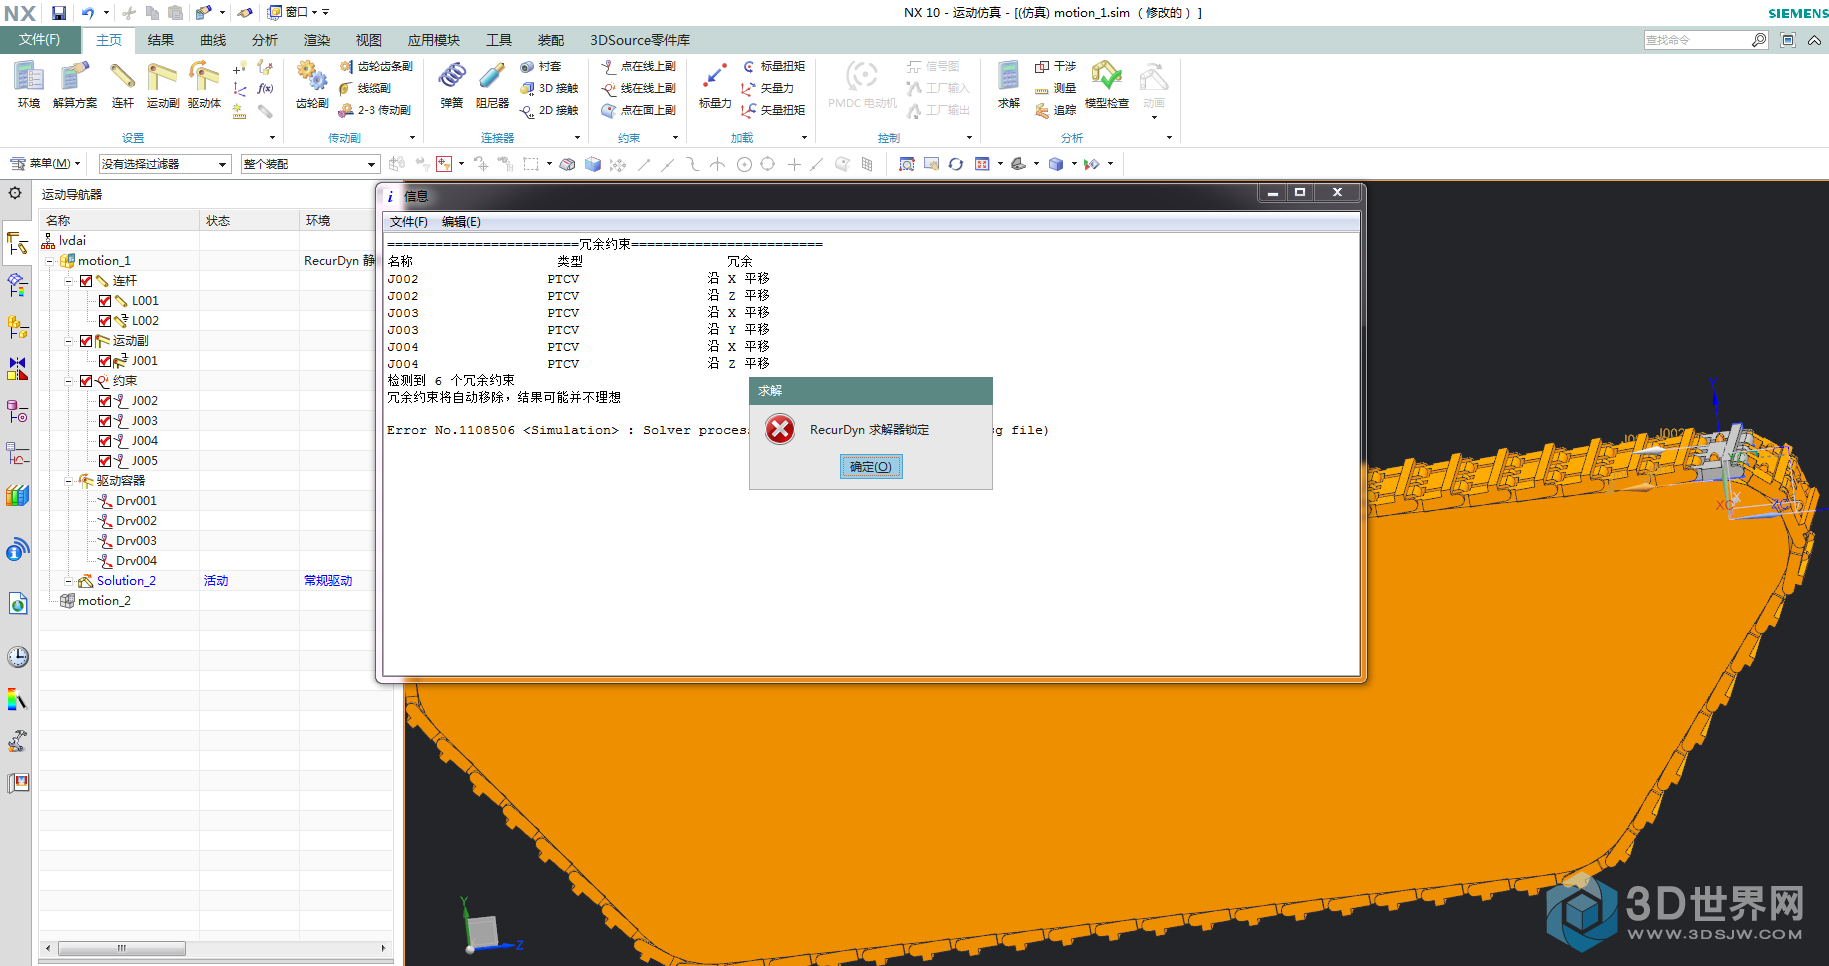This screenshot has height=966, width=1829.
Task: Click the 标量扭矩 scalar torque tool
Action: coord(773,66)
